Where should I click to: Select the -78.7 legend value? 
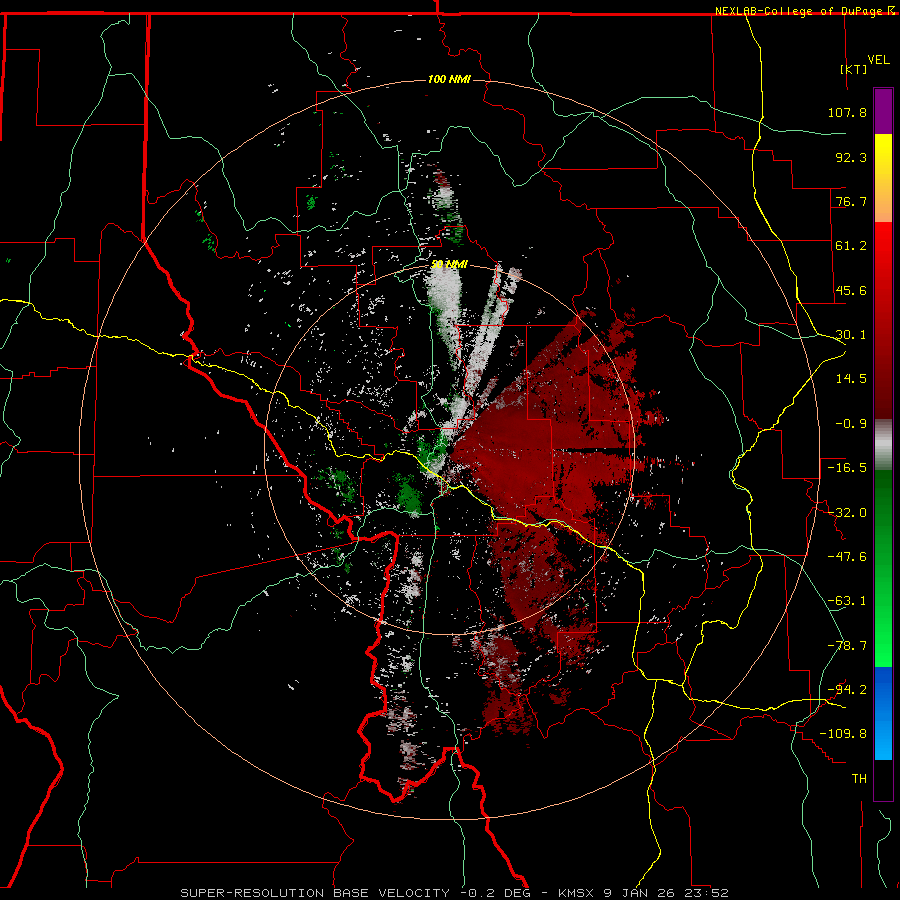coord(847,646)
